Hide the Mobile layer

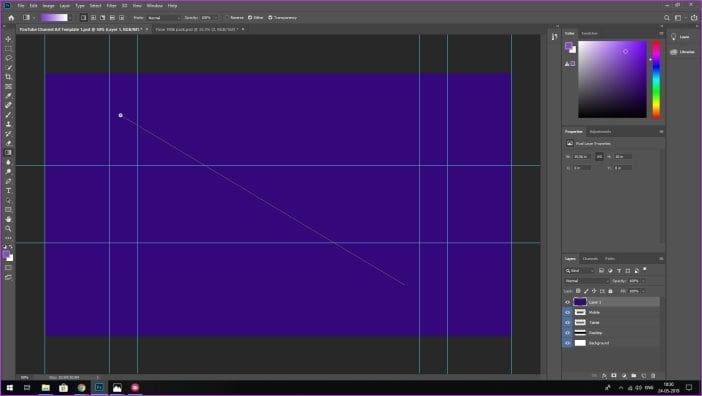pyautogui.click(x=567, y=312)
